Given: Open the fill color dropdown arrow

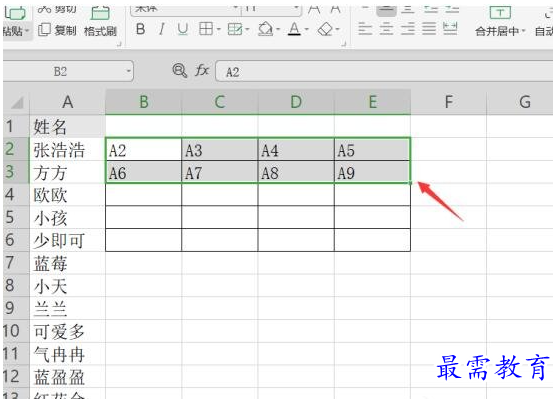Looking at the screenshot, I should click(x=278, y=29).
